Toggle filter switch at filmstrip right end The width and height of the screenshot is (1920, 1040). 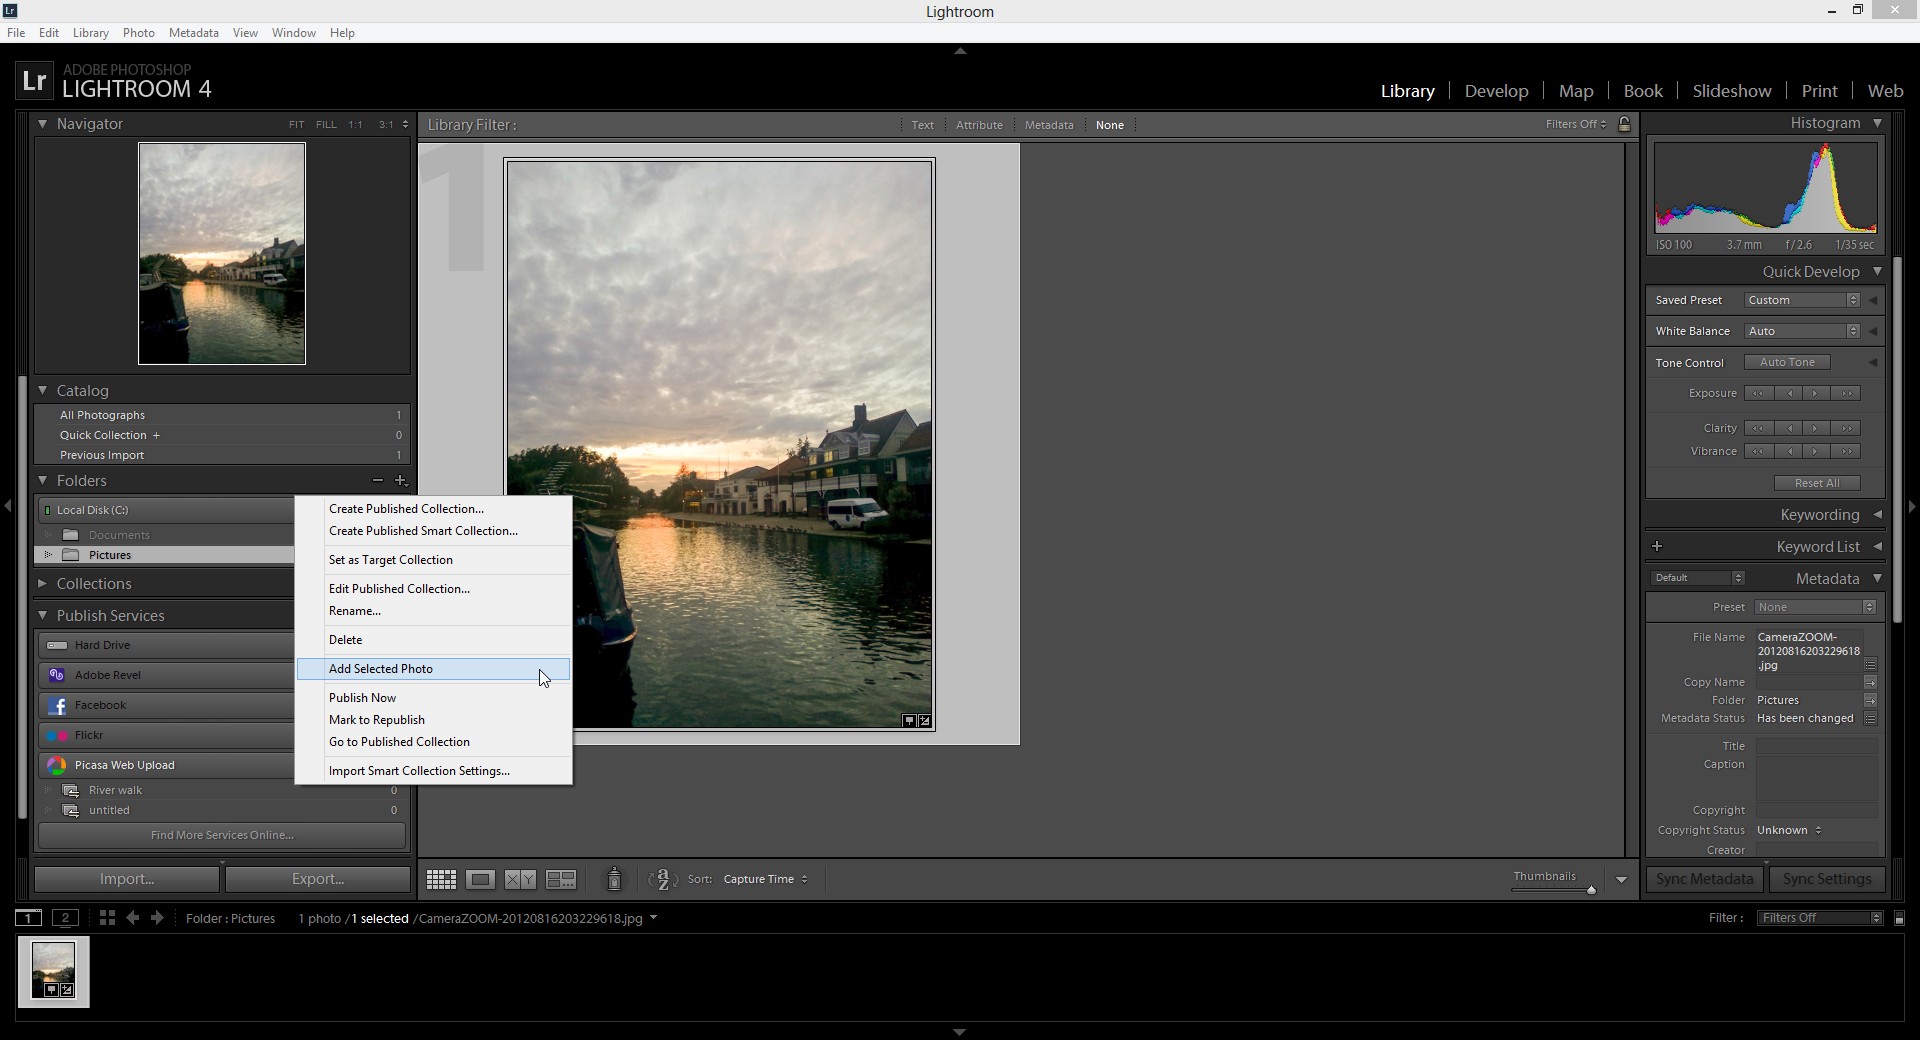[1899, 918]
